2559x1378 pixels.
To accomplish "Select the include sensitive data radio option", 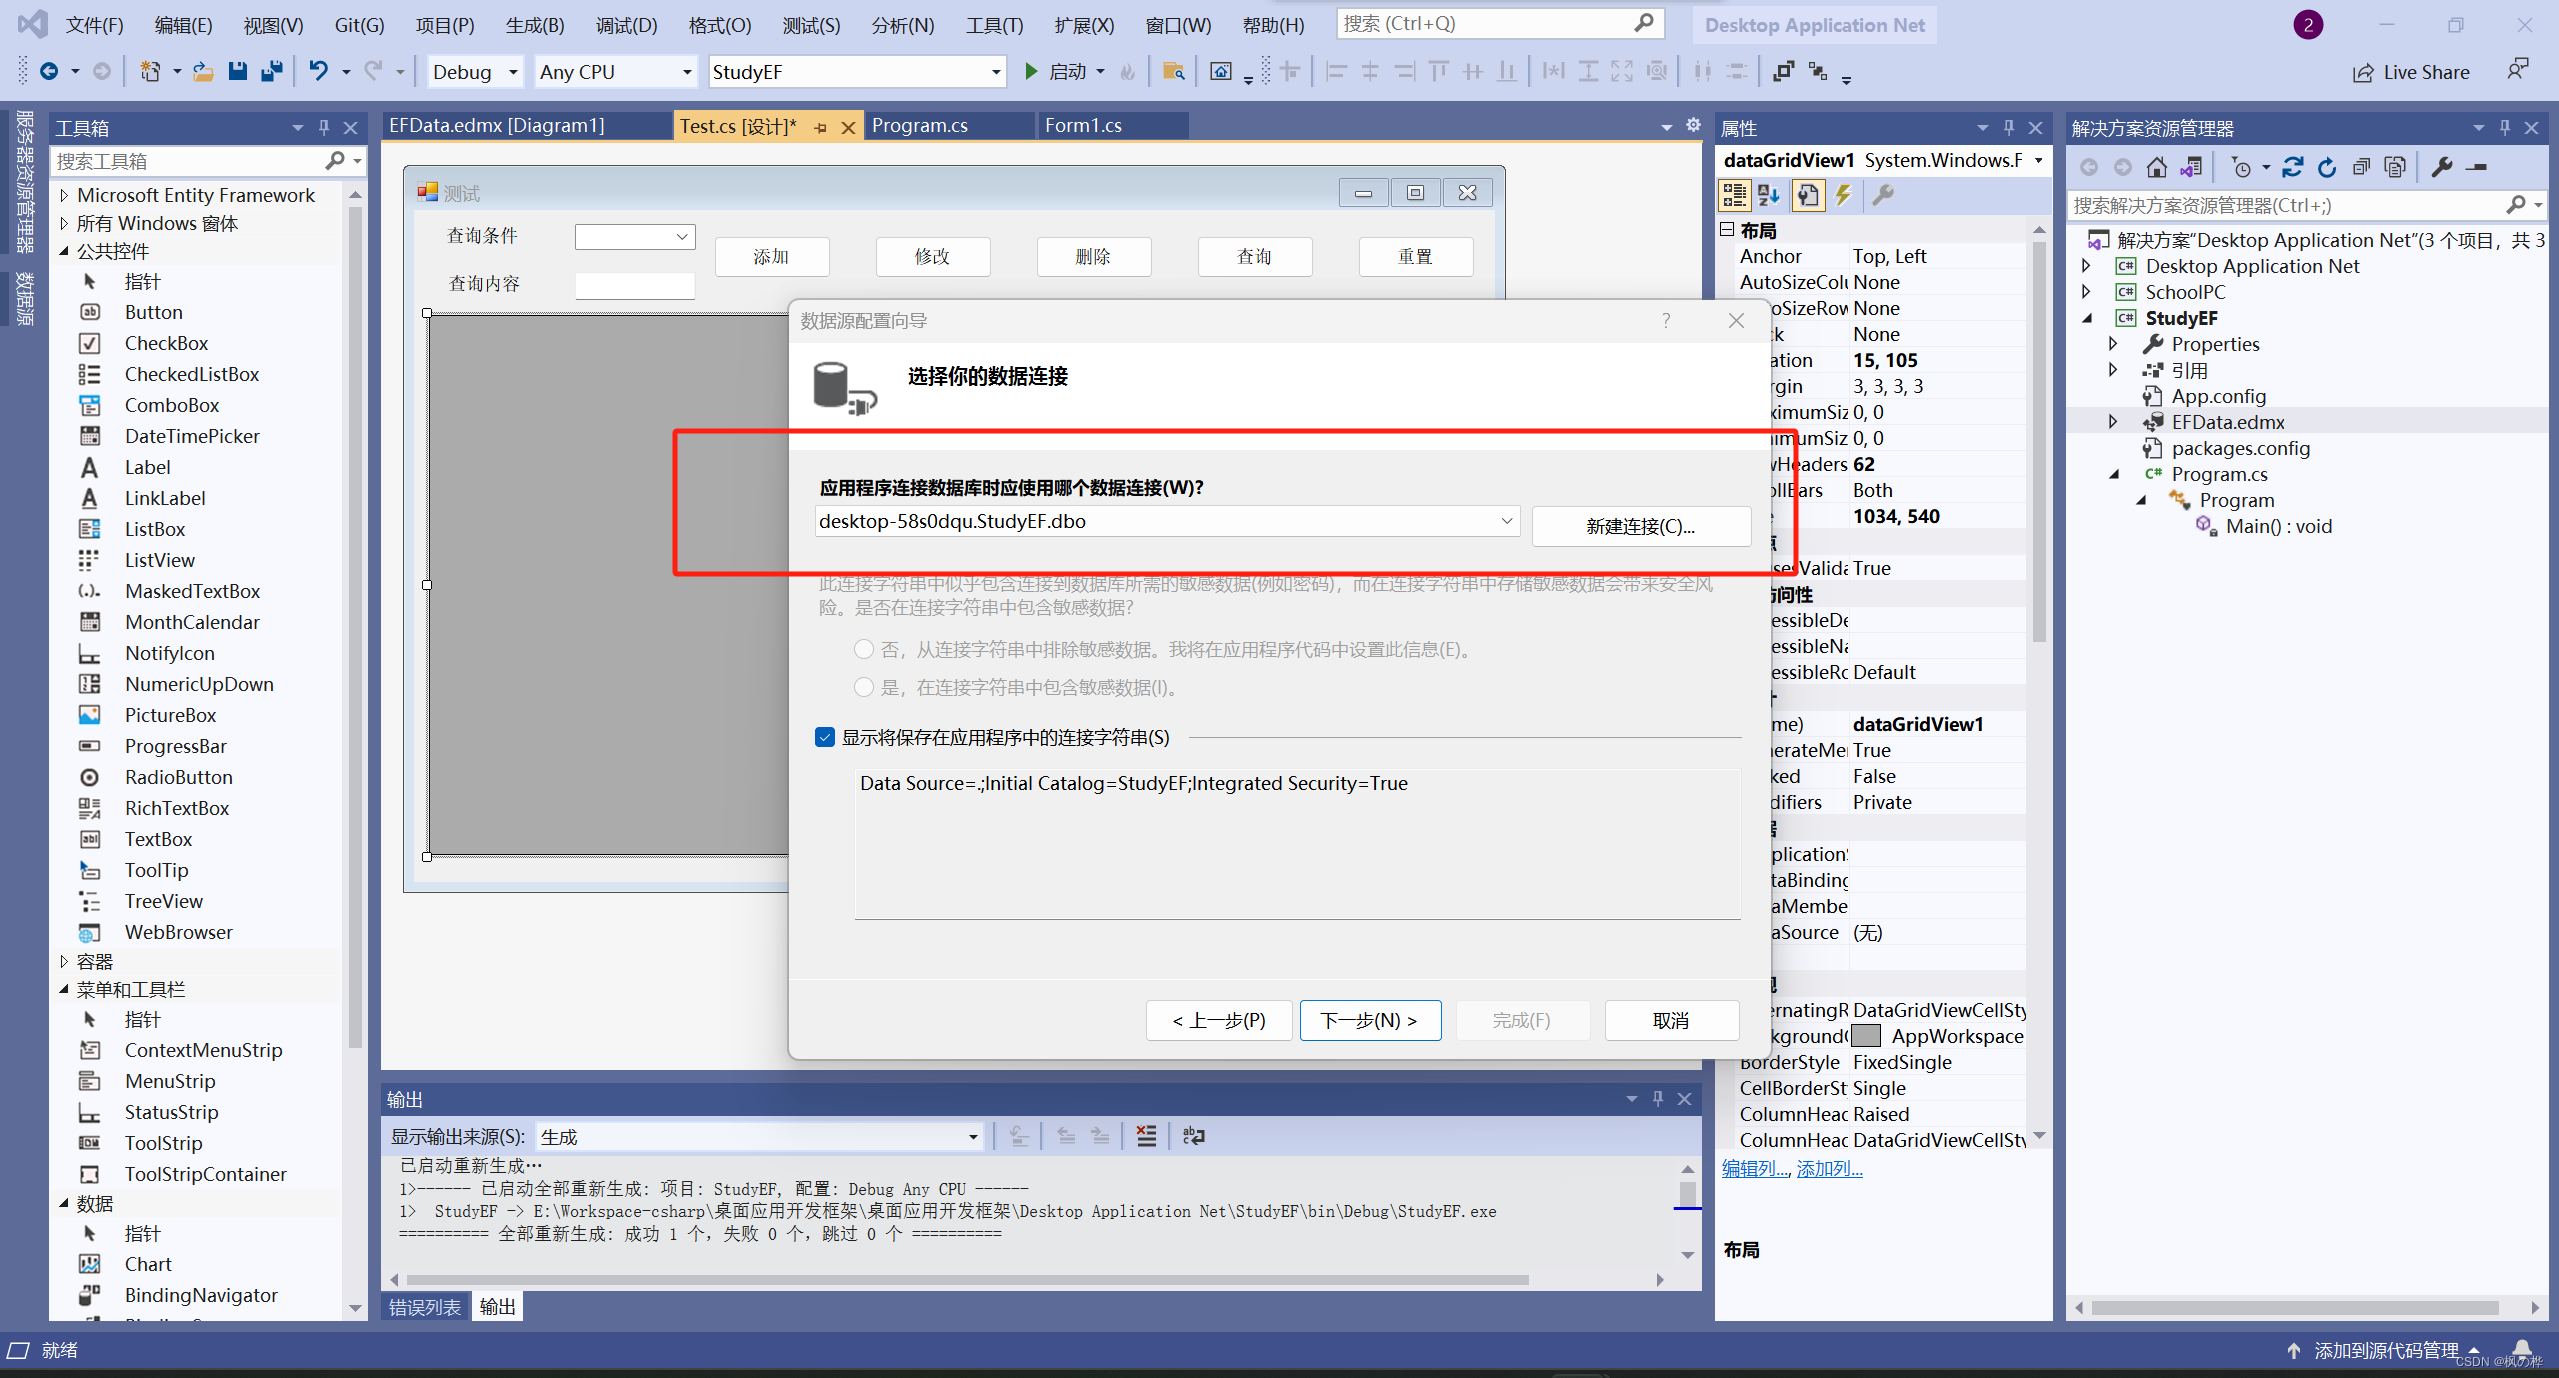I will point(864,688).
